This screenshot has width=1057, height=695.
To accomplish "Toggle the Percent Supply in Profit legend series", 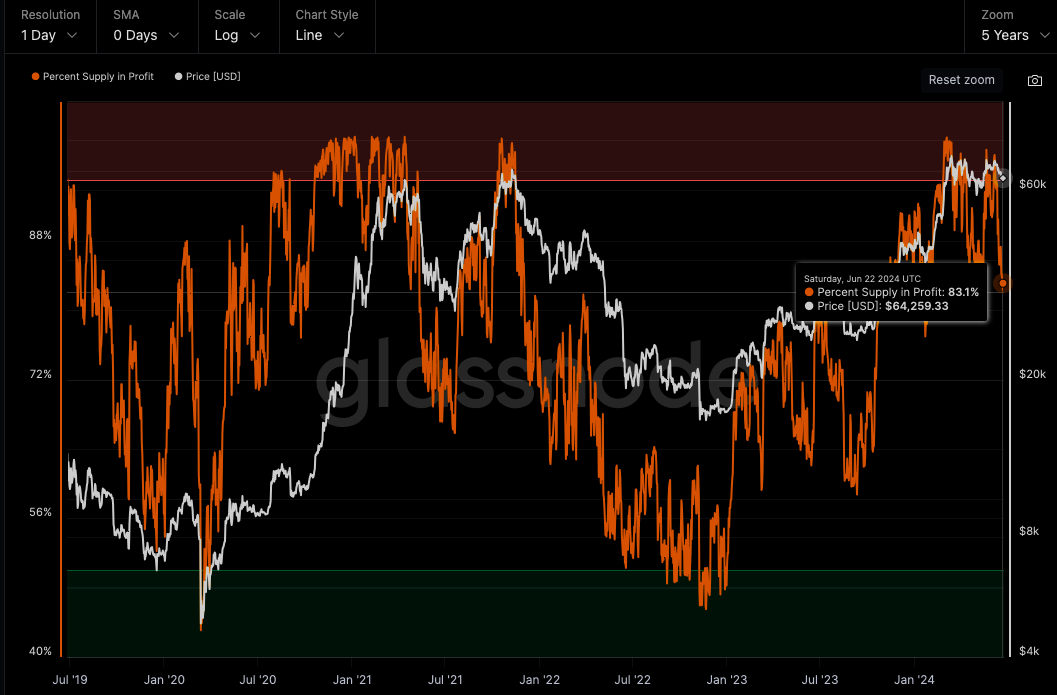I will [92, 77].
